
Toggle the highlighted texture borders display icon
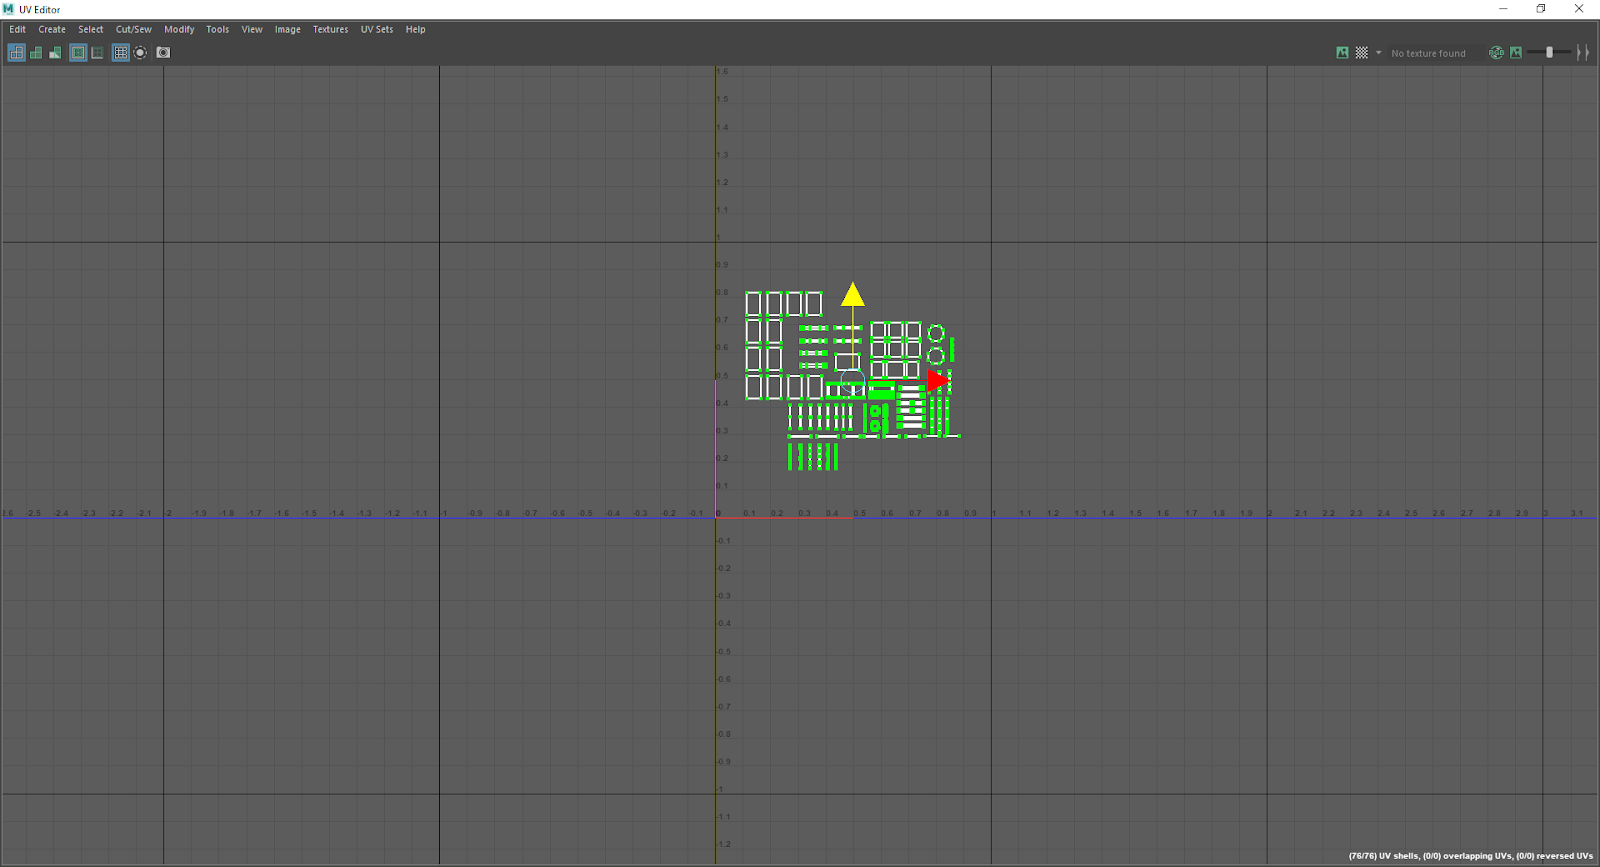click(x=78, y=53)
